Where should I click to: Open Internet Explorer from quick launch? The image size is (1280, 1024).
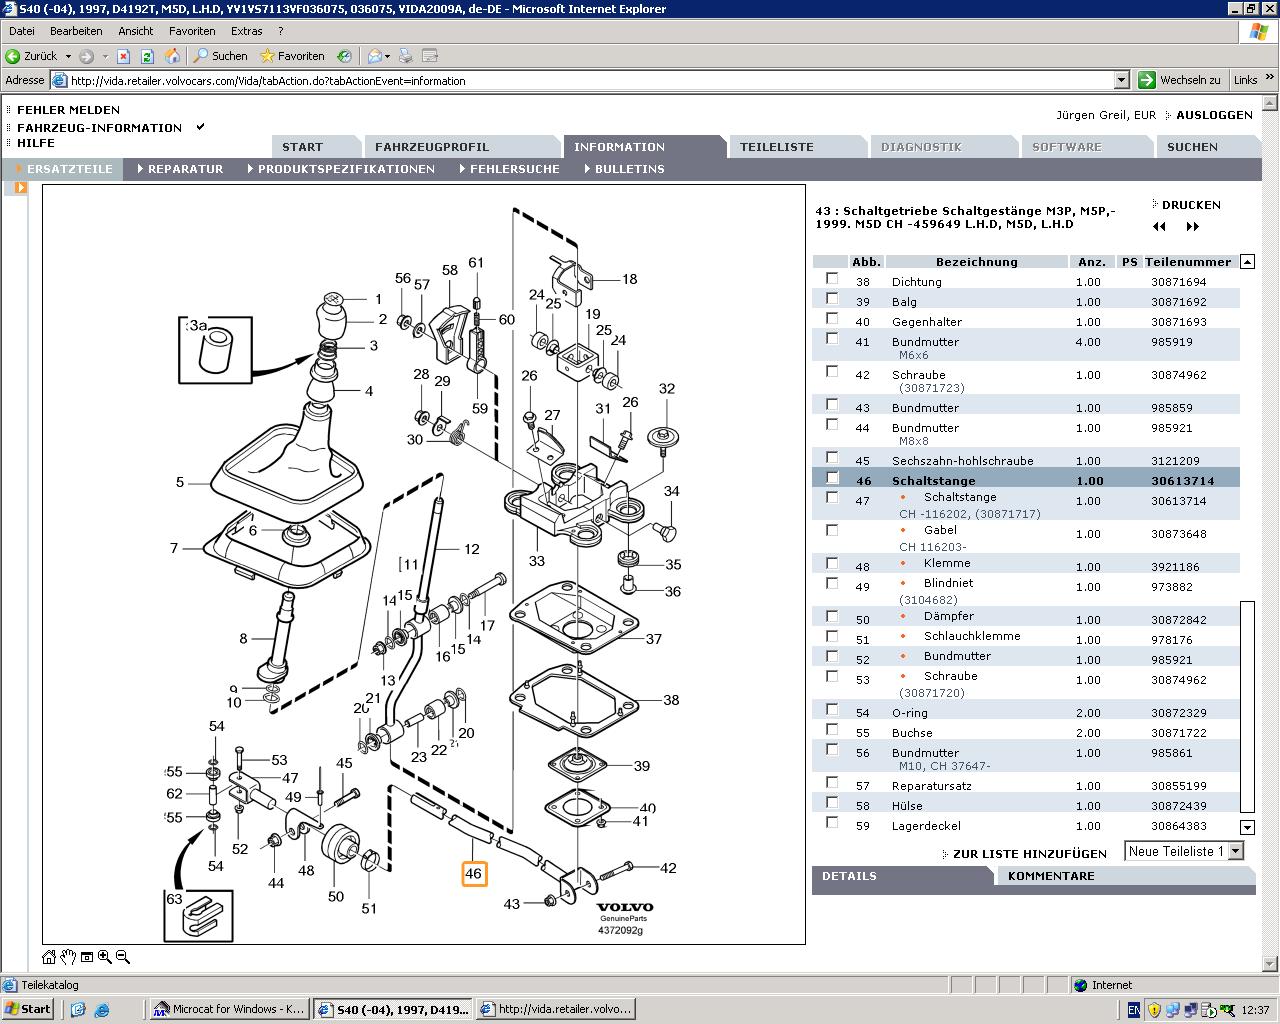[x=101, y=1010]
